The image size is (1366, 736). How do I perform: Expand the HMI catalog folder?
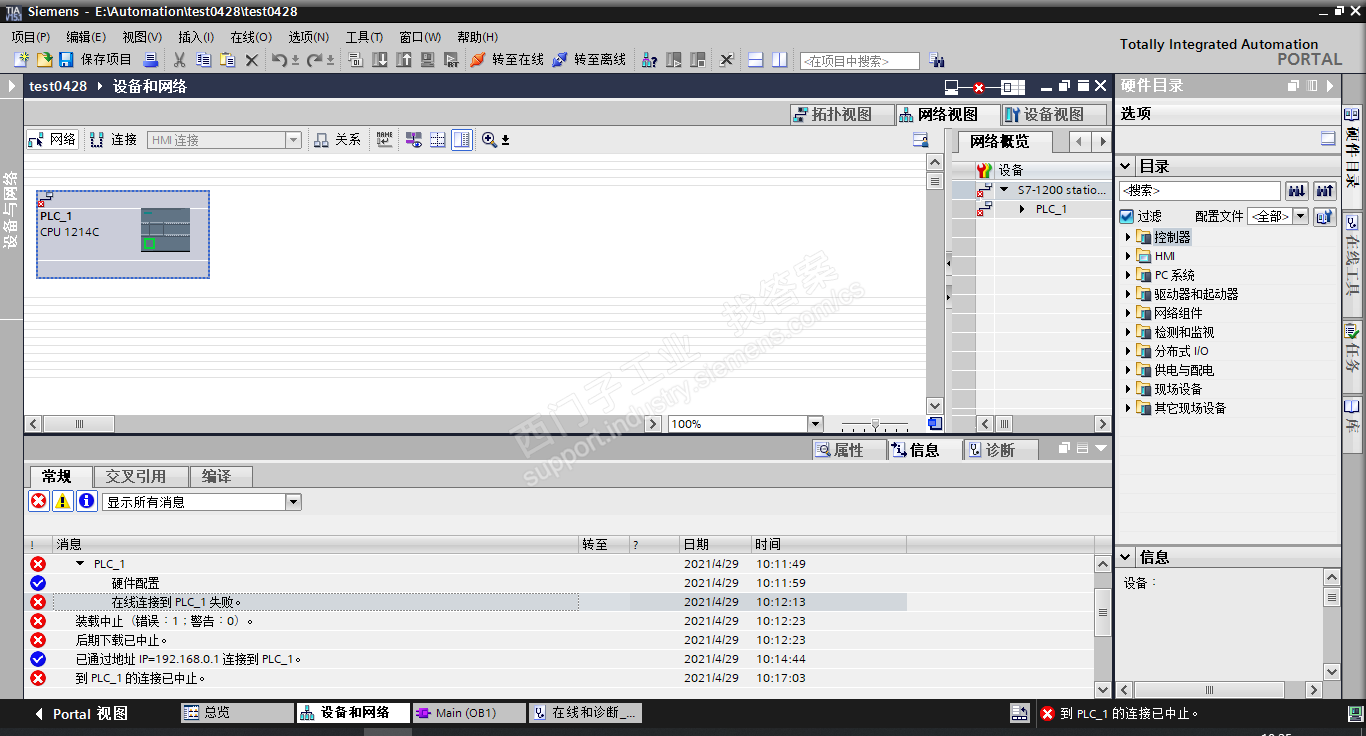[1128, 256]
